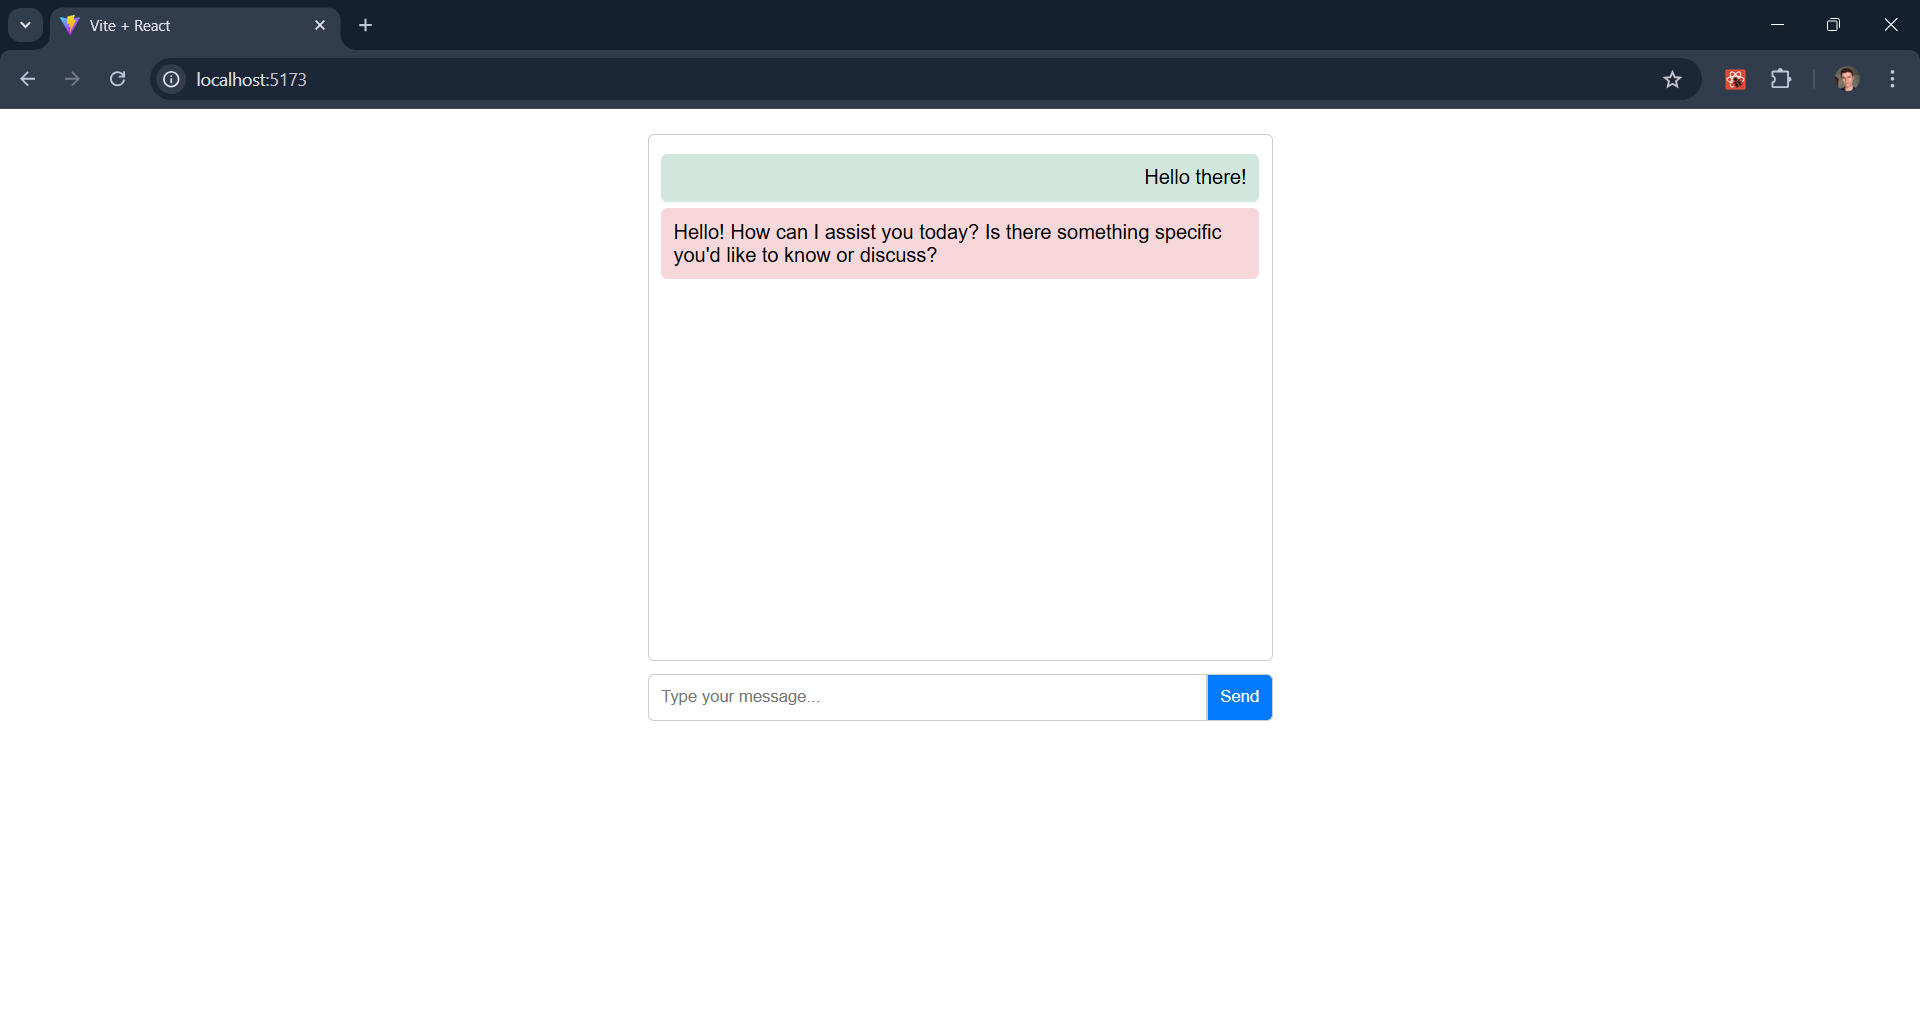The height and width of the screenshot is (1020, 1920).
Task: Open the Extensions puzzle icon
Action: pos(1781,79)
